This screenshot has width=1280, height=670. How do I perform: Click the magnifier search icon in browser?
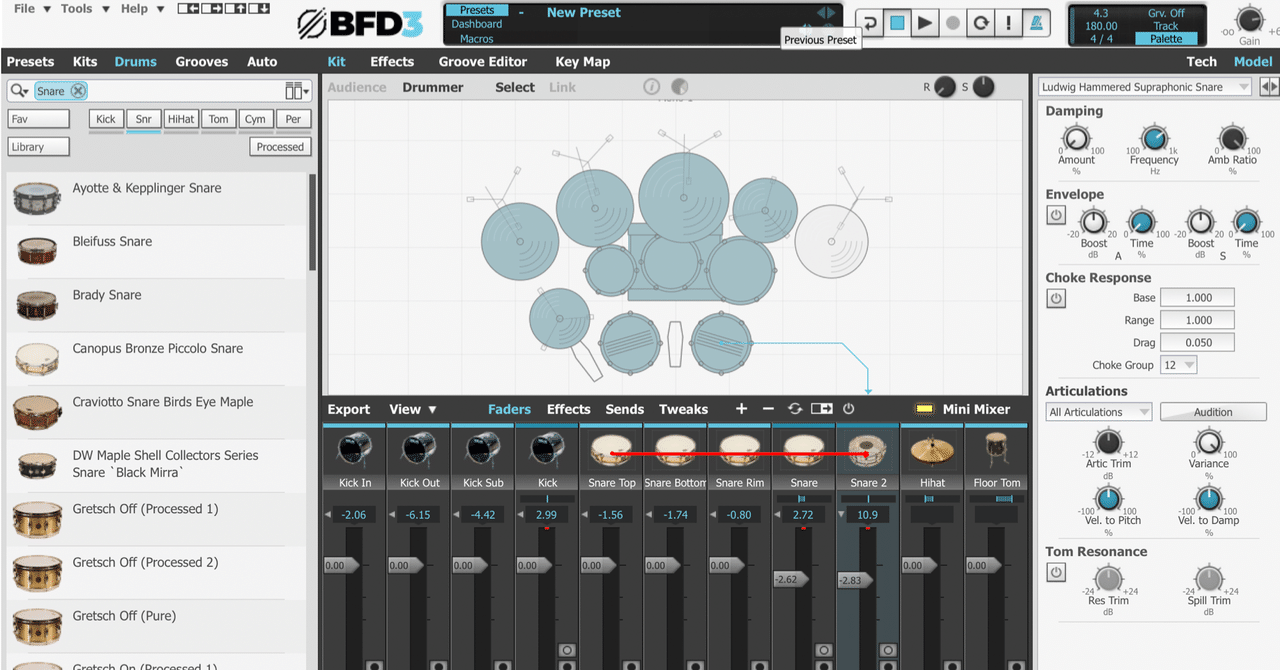pyautogui.click(x=19, y=91)
